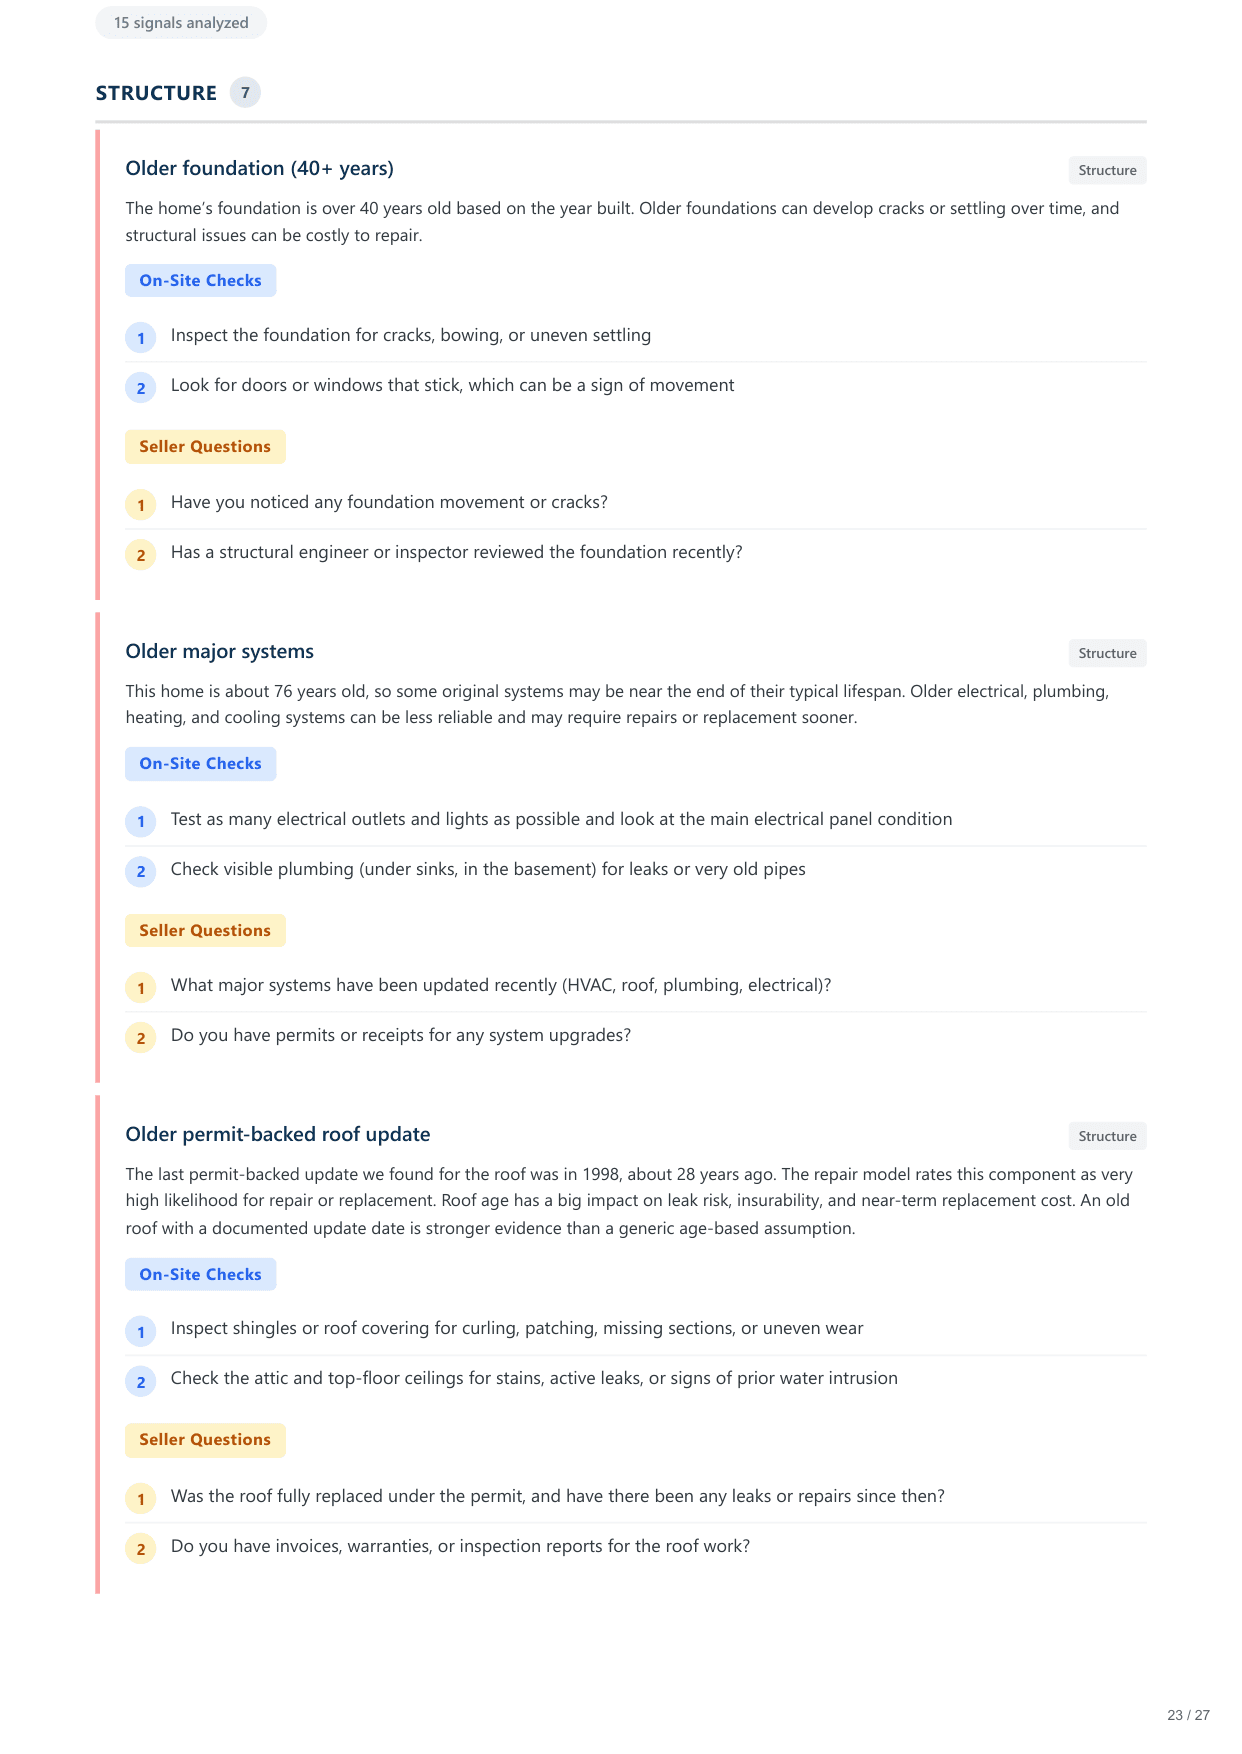
Task: Click Seller Questions label under Older major systems
Action: pyautogui.click(x=205, y=931)
